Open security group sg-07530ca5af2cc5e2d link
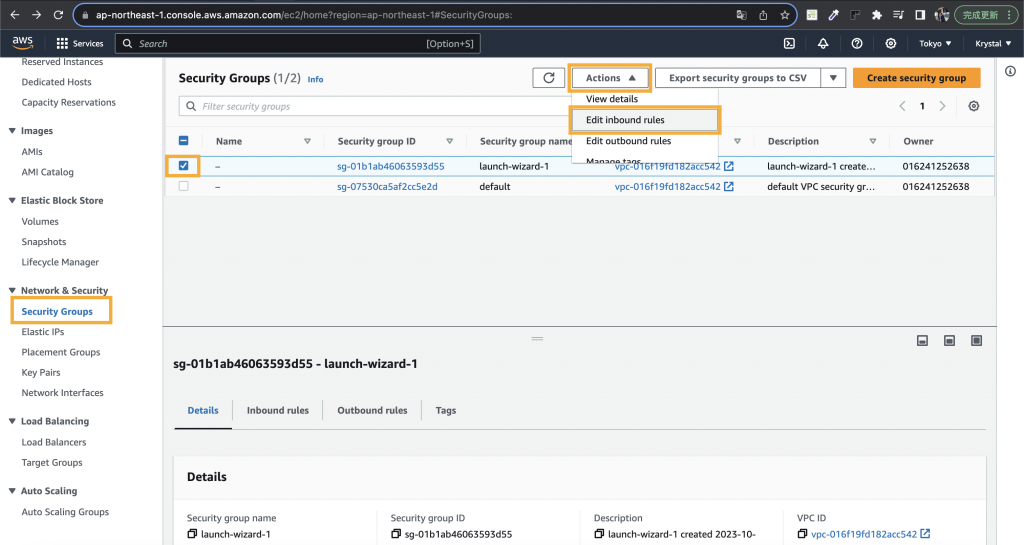 (x=387, y=187)
